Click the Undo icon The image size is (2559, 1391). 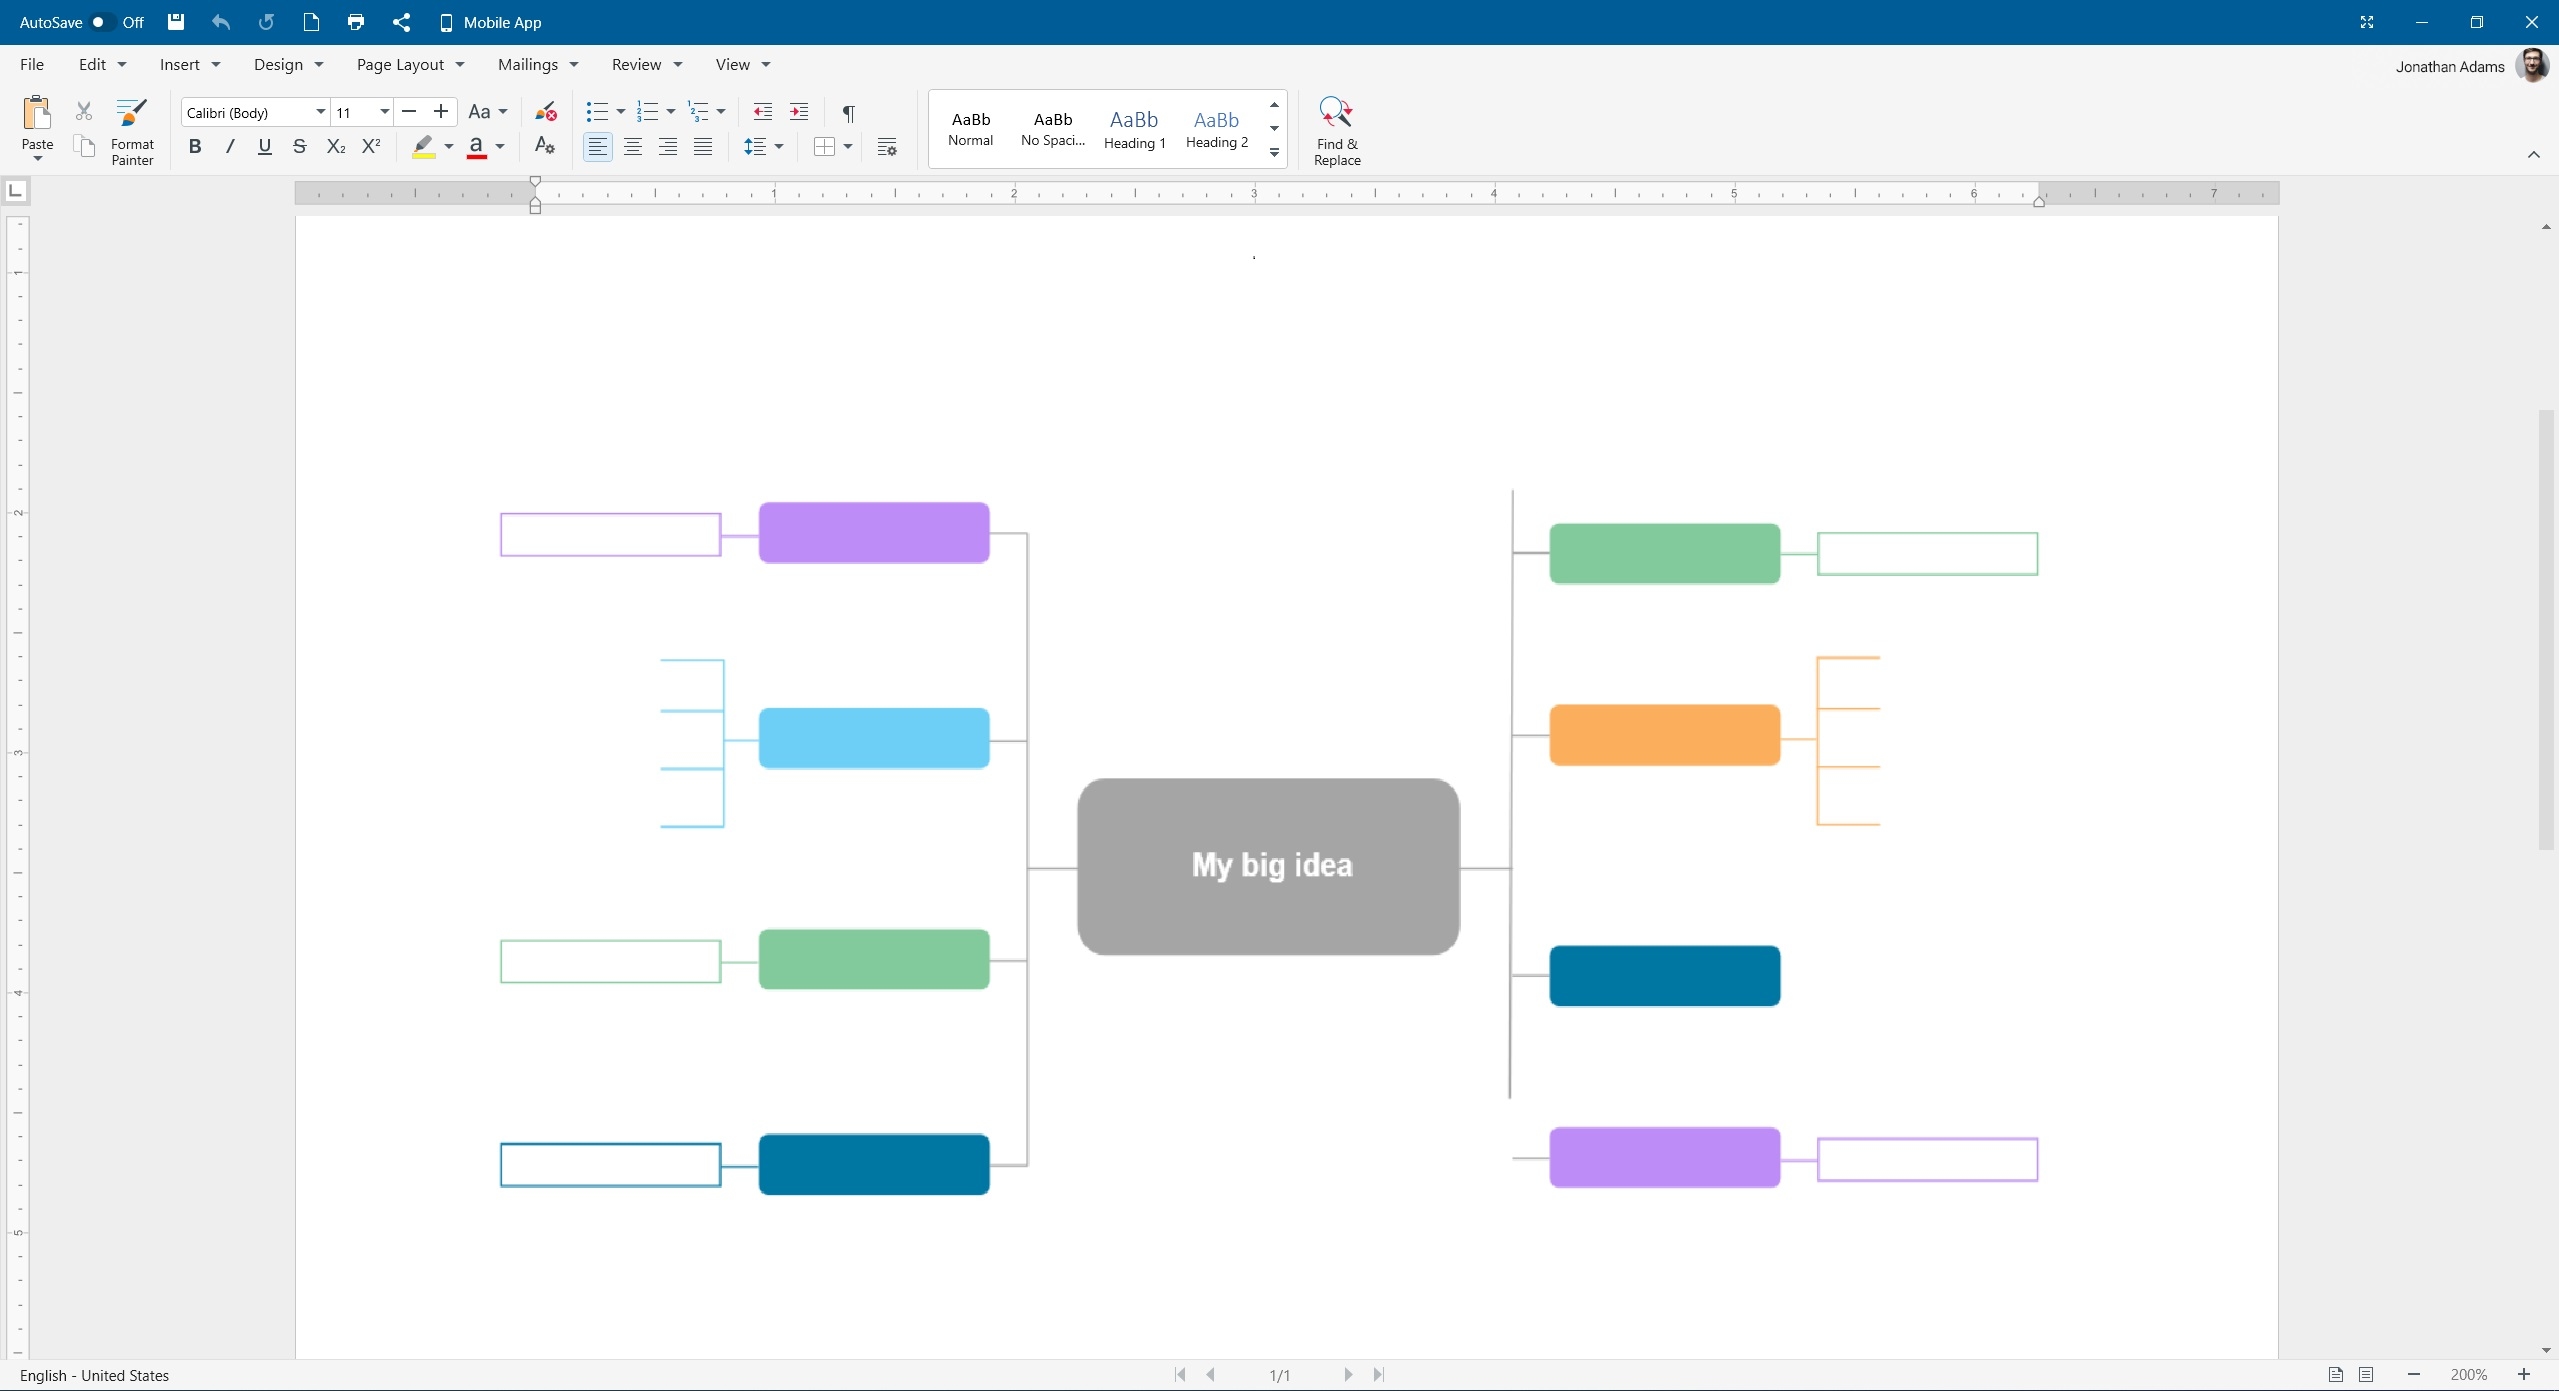221,22
